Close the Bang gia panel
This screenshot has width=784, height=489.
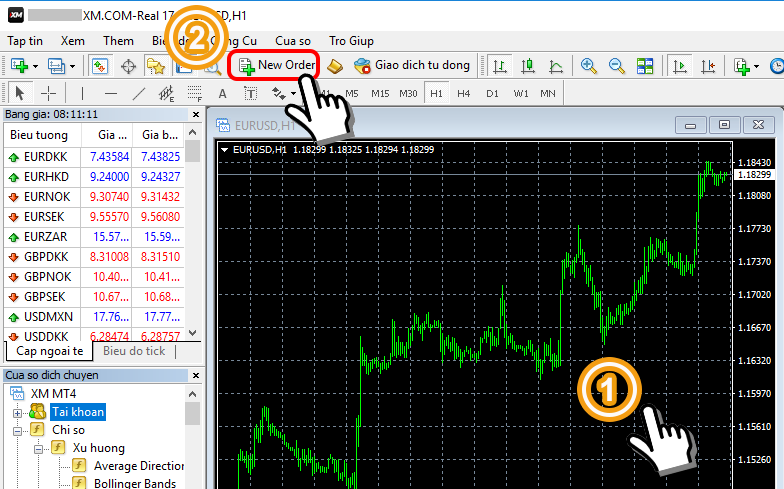click(x=196, y=114)
